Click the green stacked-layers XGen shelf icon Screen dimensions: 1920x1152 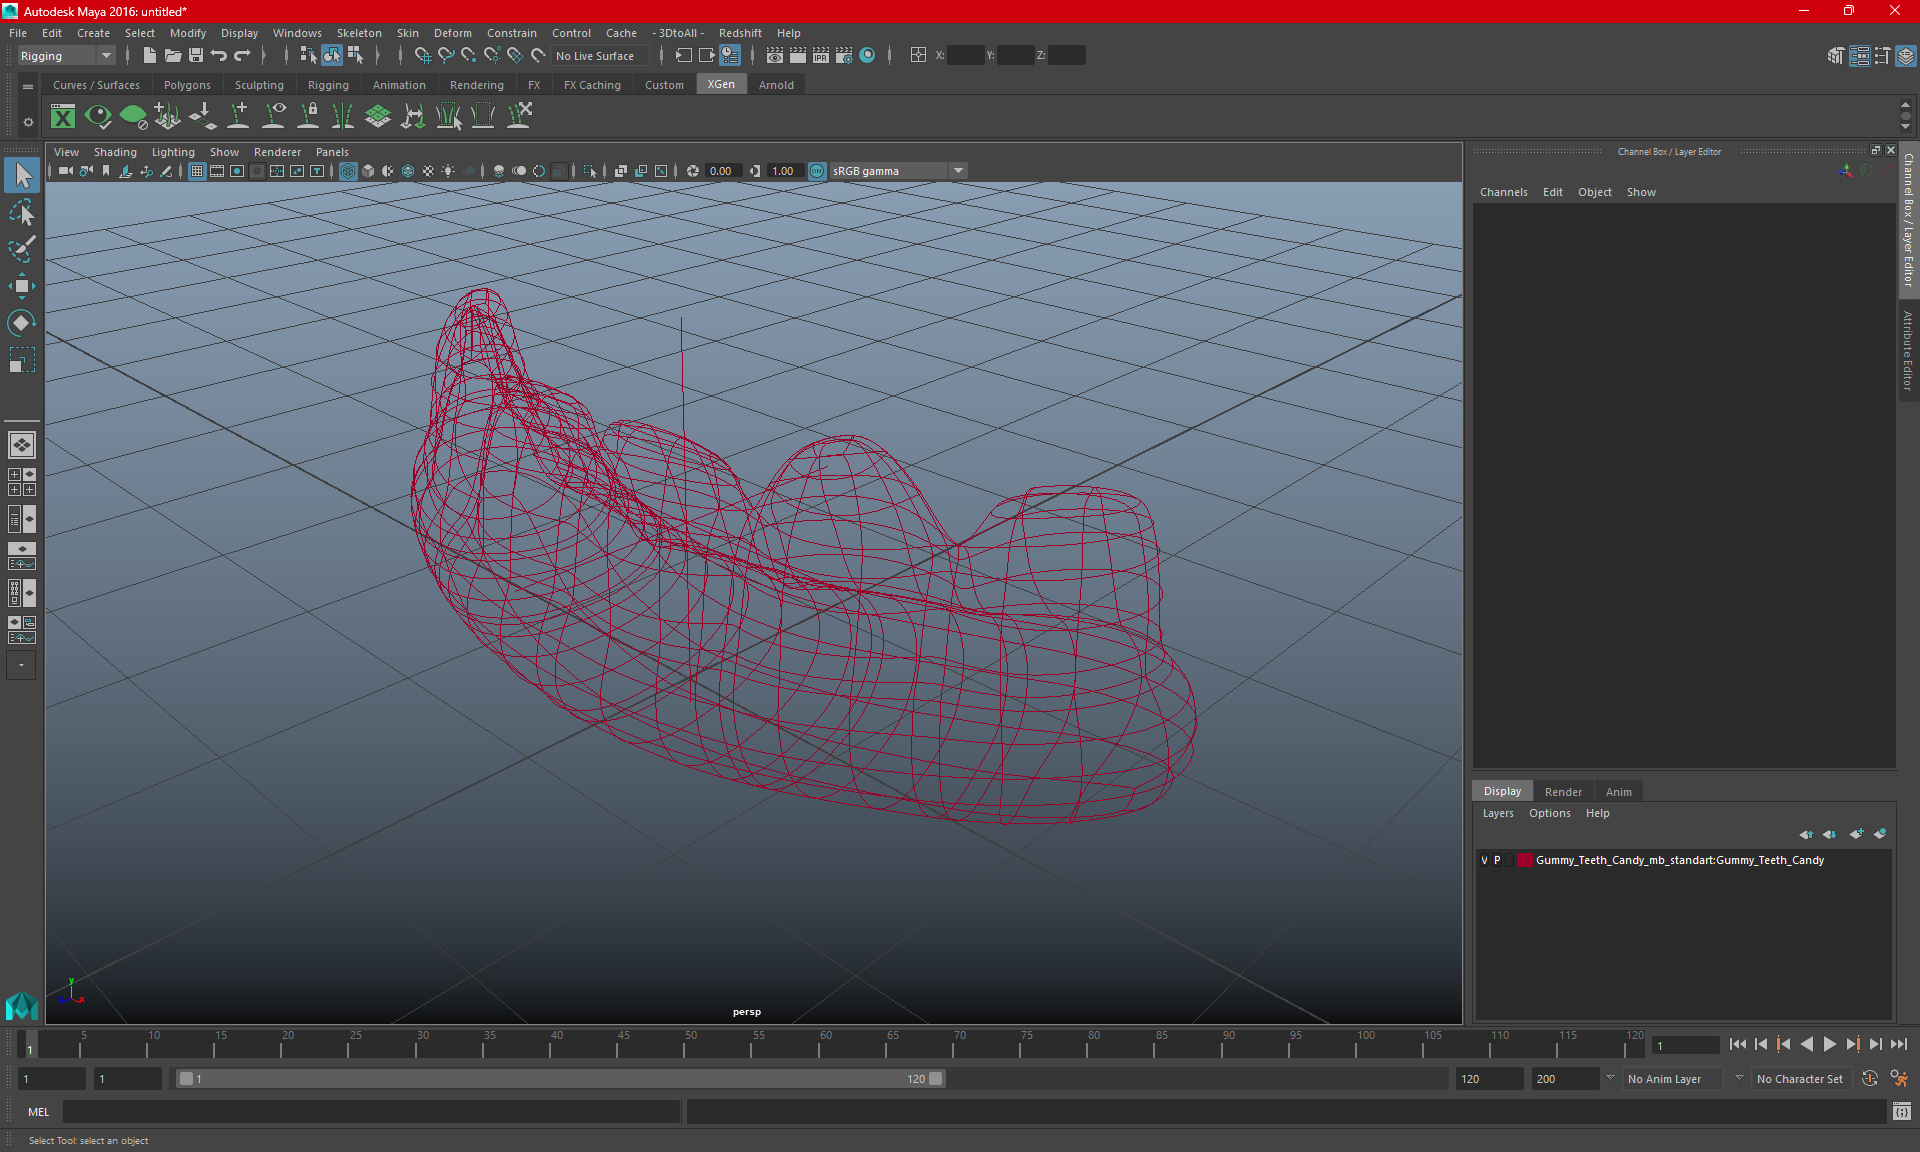(x=378, y=117)
